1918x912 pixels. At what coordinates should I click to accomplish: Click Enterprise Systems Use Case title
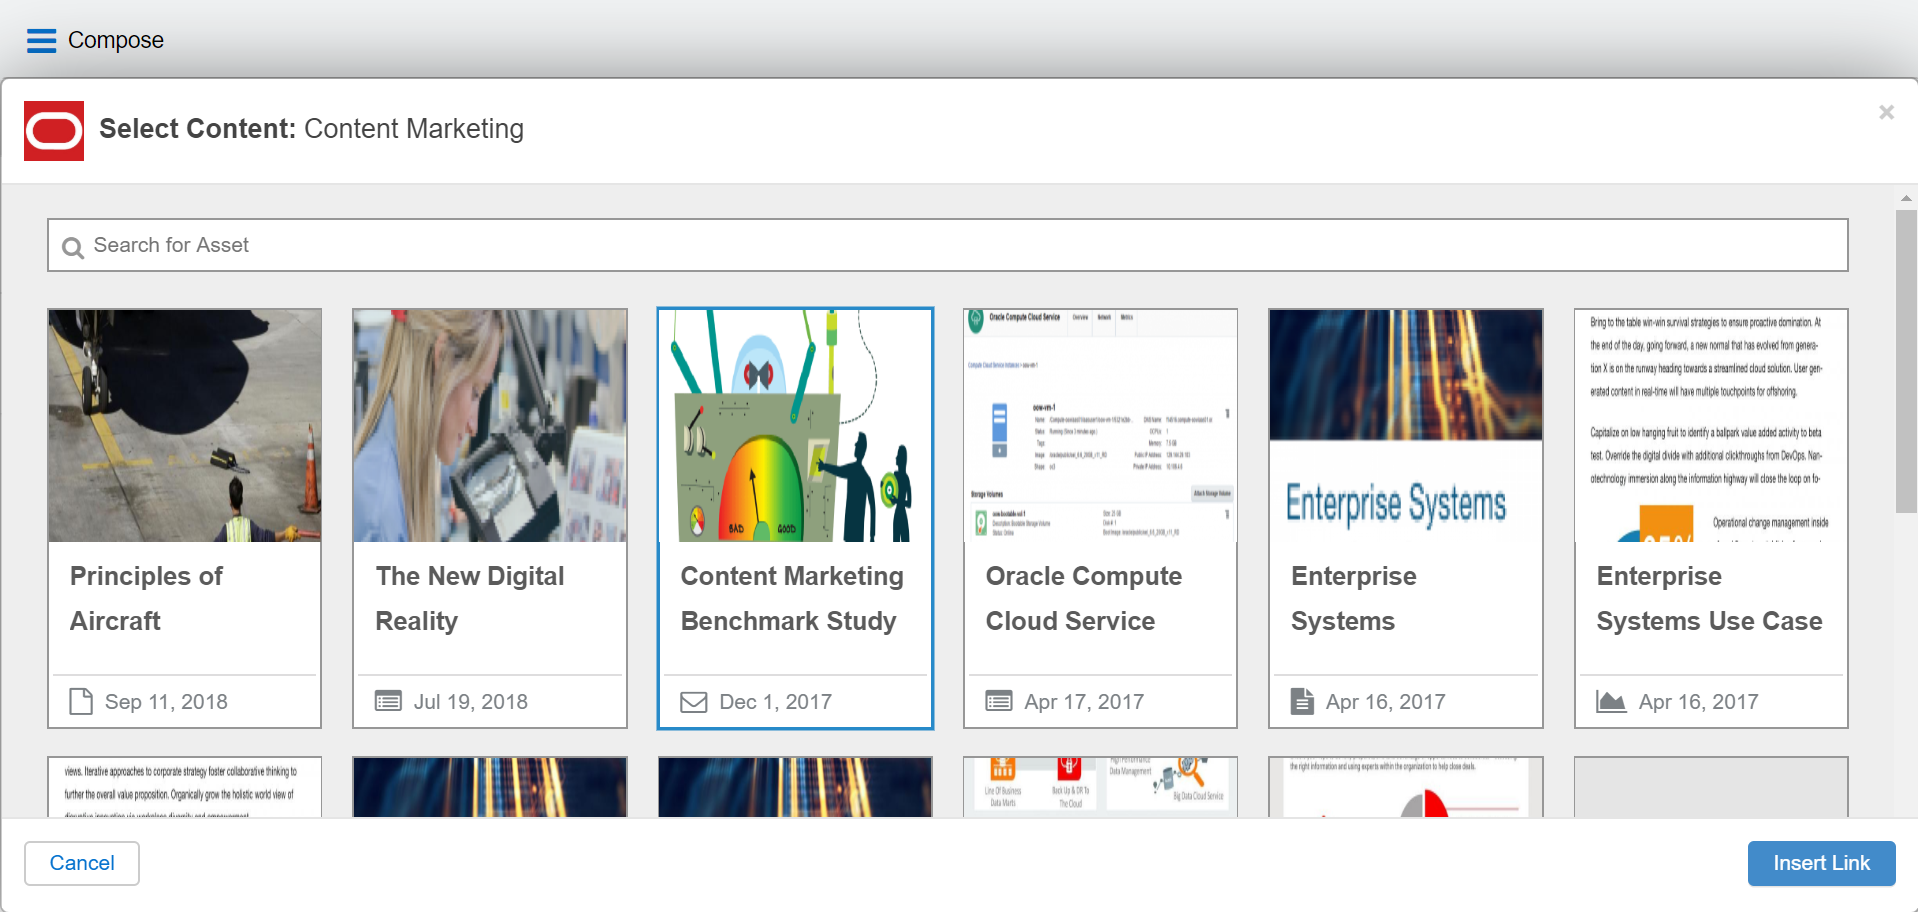[x=1709, y=598]
